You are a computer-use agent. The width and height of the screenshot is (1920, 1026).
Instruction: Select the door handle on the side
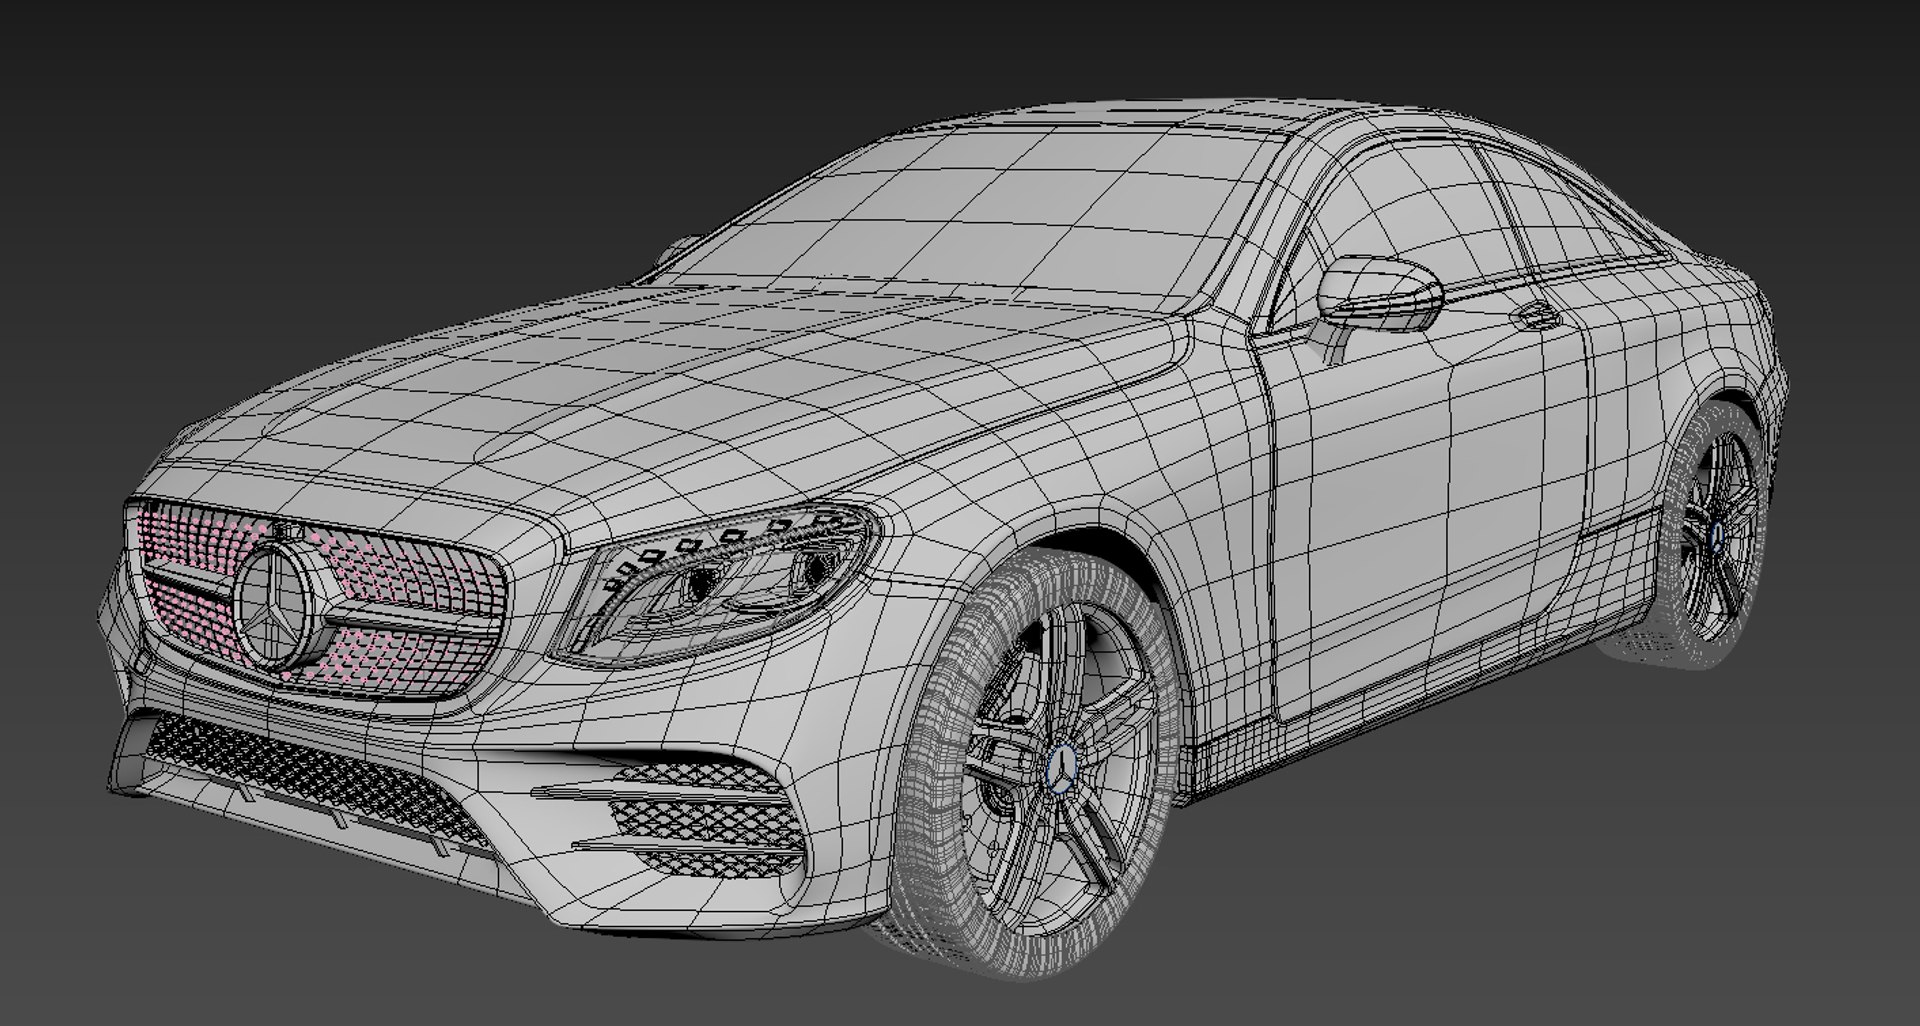(1536, 315)
